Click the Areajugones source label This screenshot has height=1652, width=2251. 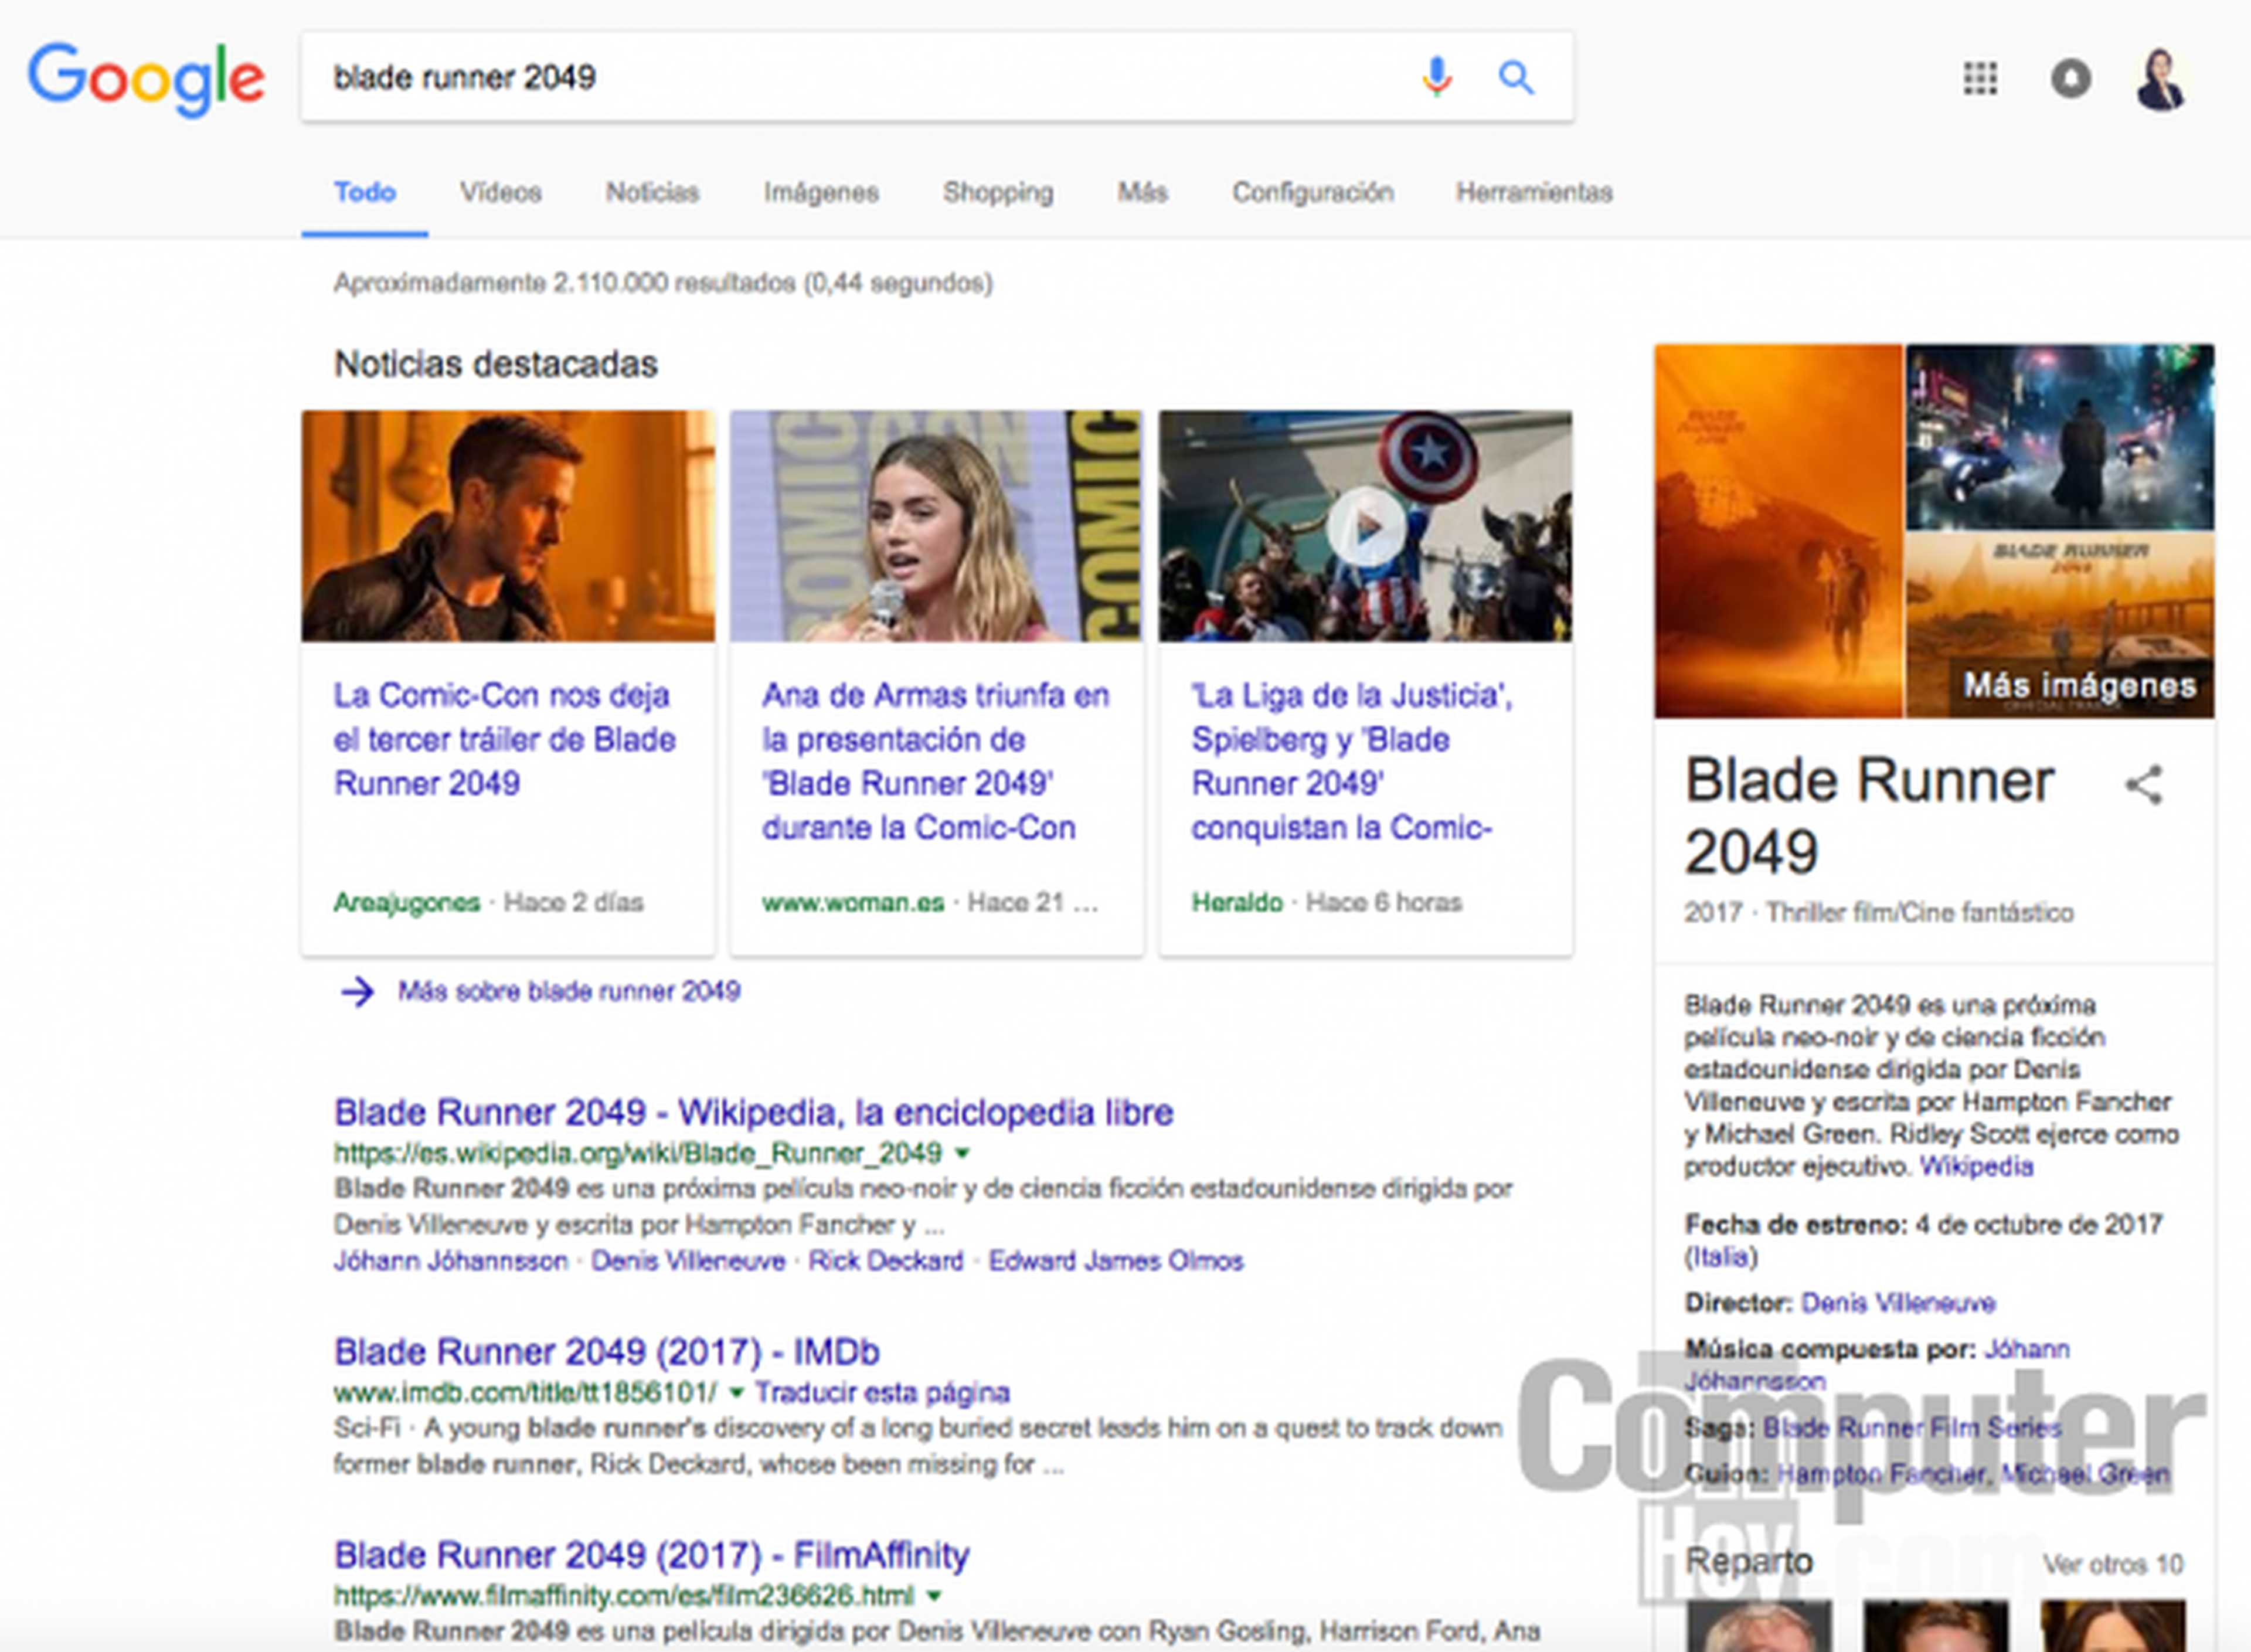(x=407, y=902)
